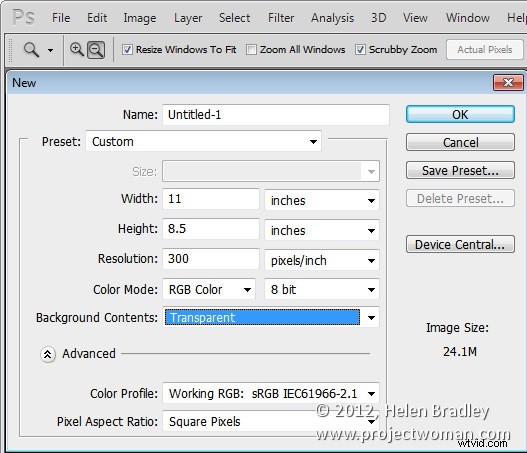527x453 pixels.
Task: Open the Width units dropdown
Action: (x=322, y=200)
